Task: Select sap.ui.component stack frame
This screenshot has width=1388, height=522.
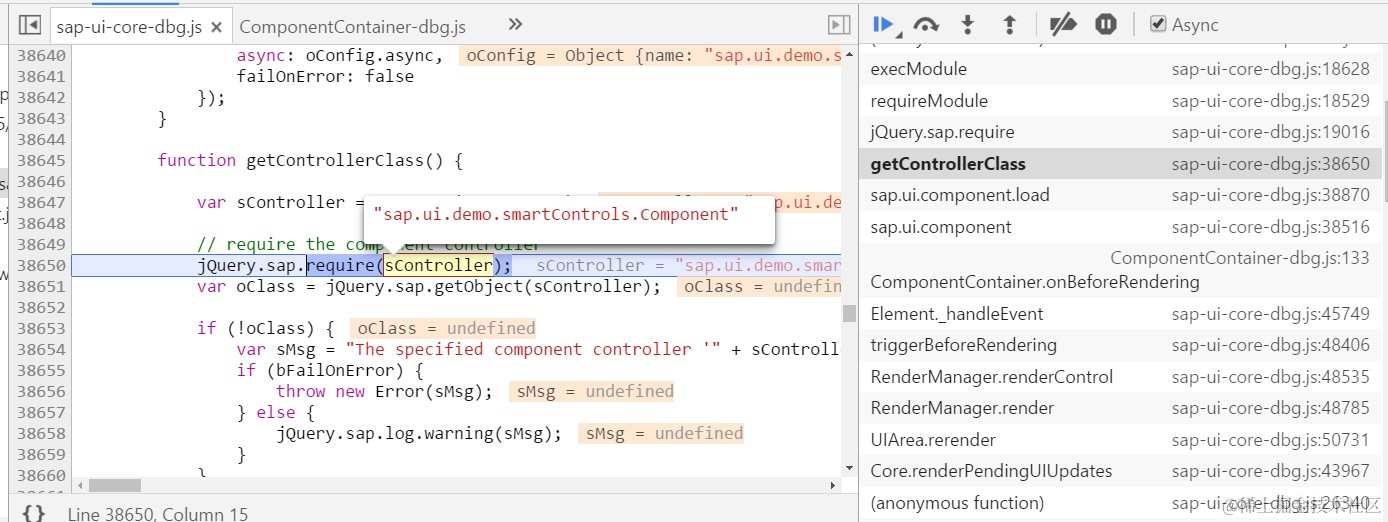Action: click(x=1120, y=227)
